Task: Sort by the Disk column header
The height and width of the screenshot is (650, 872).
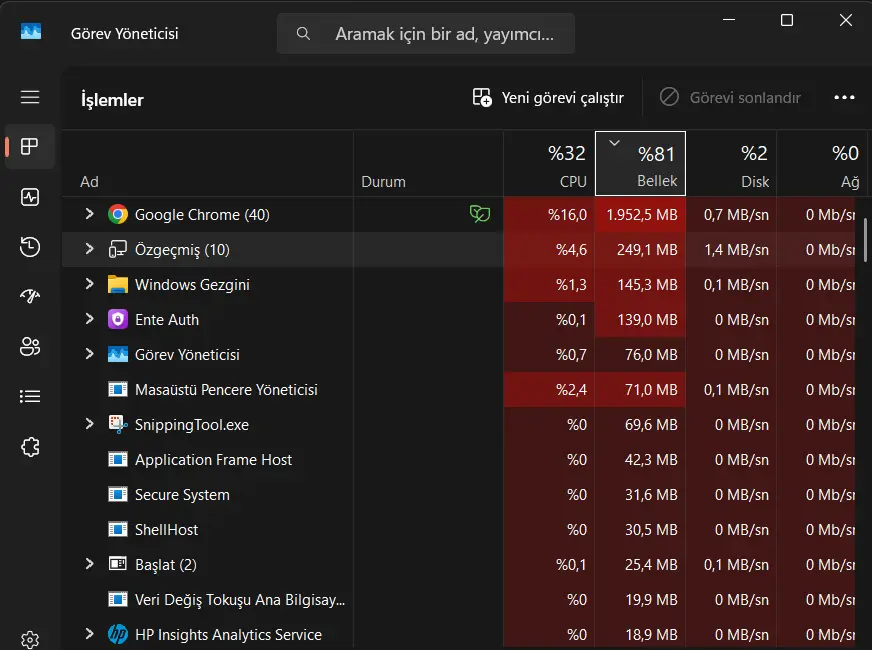Action: click(731, 163)
